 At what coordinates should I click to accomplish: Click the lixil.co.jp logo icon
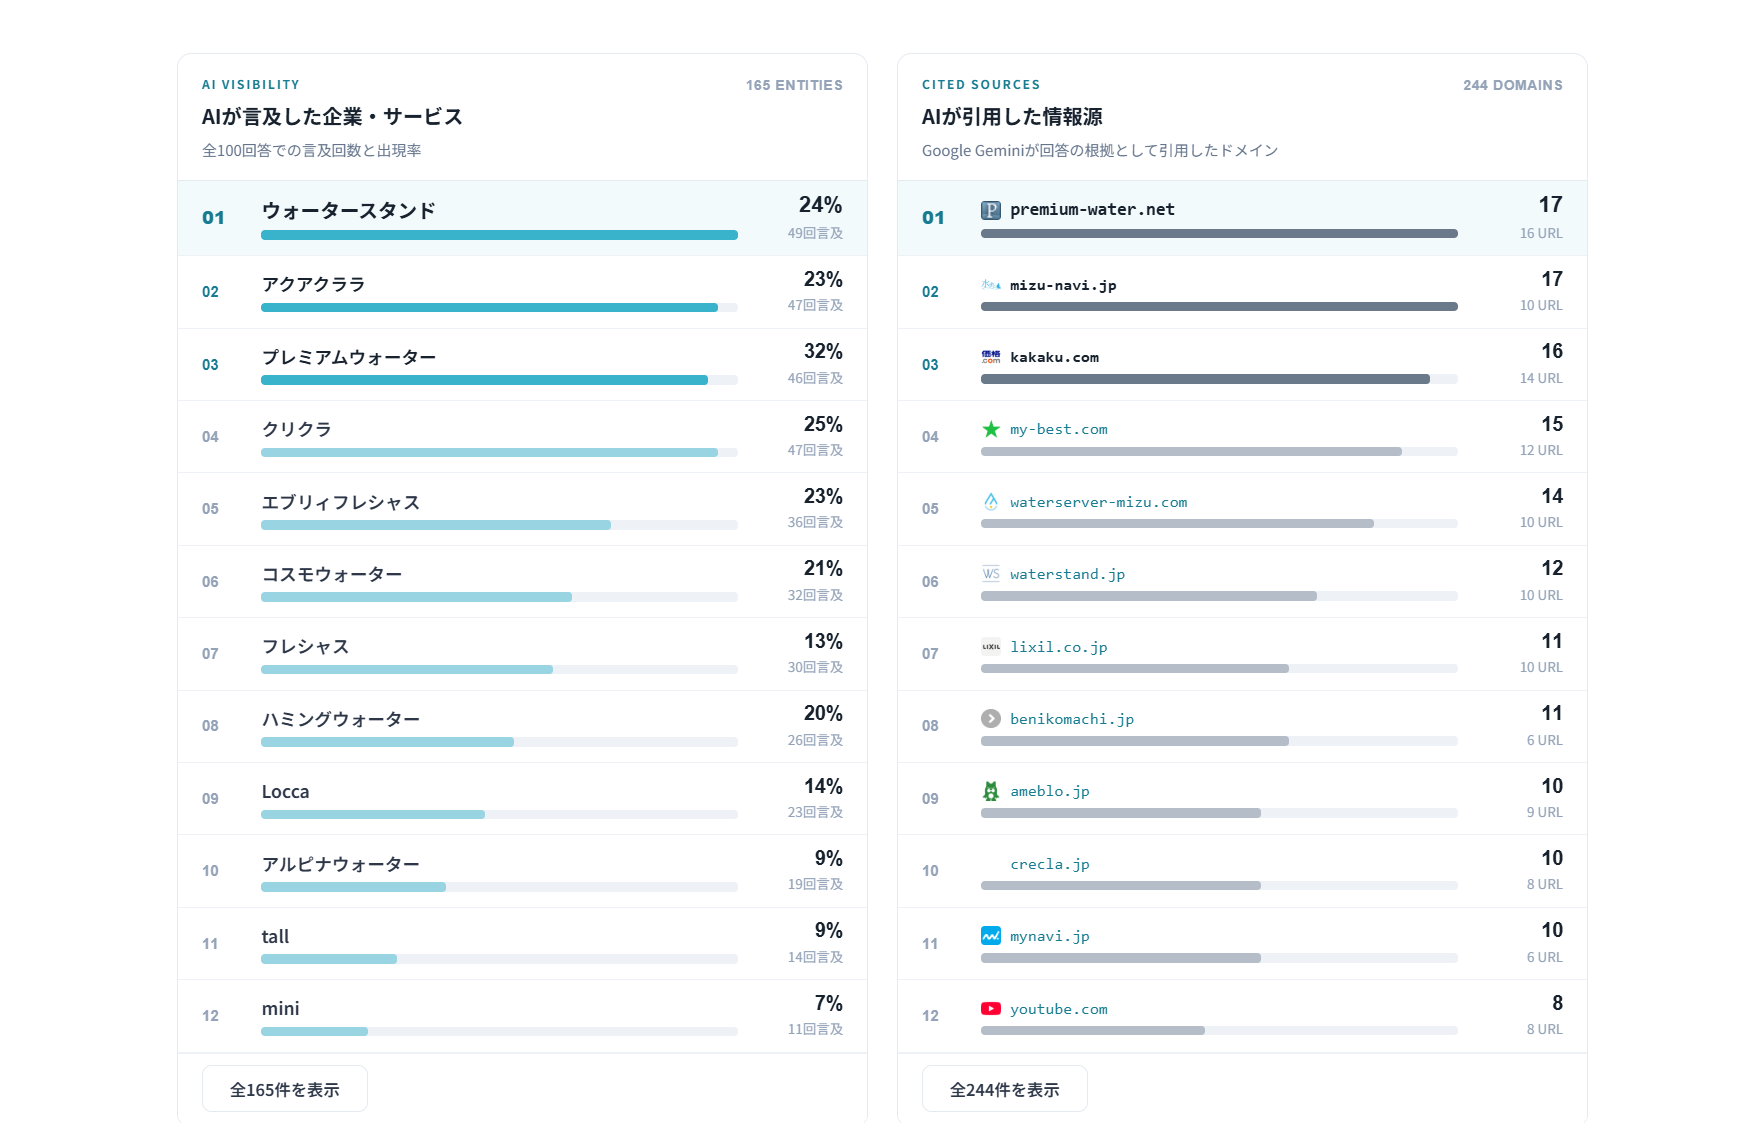(990, 647)
